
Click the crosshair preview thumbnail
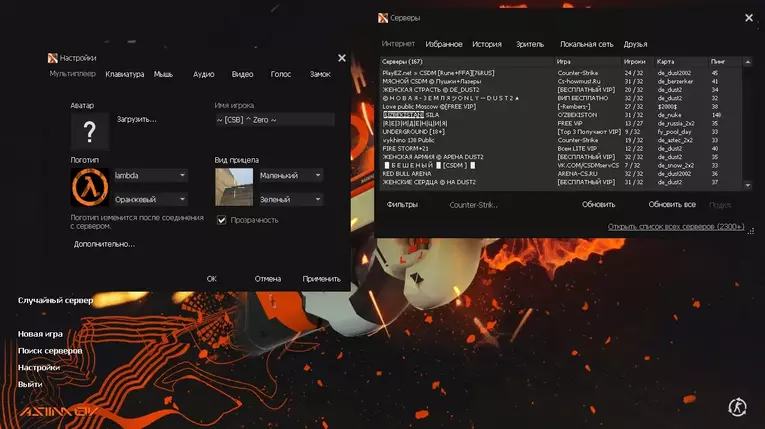(234, 187)
